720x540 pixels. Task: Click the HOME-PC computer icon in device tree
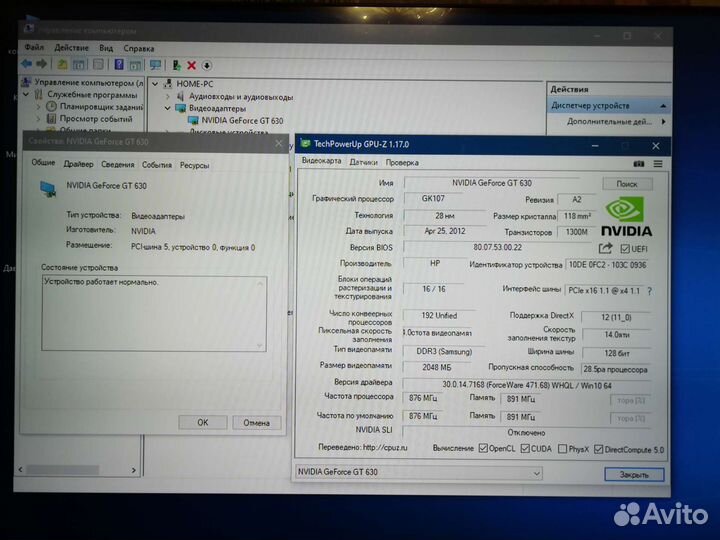click(169, 84)
